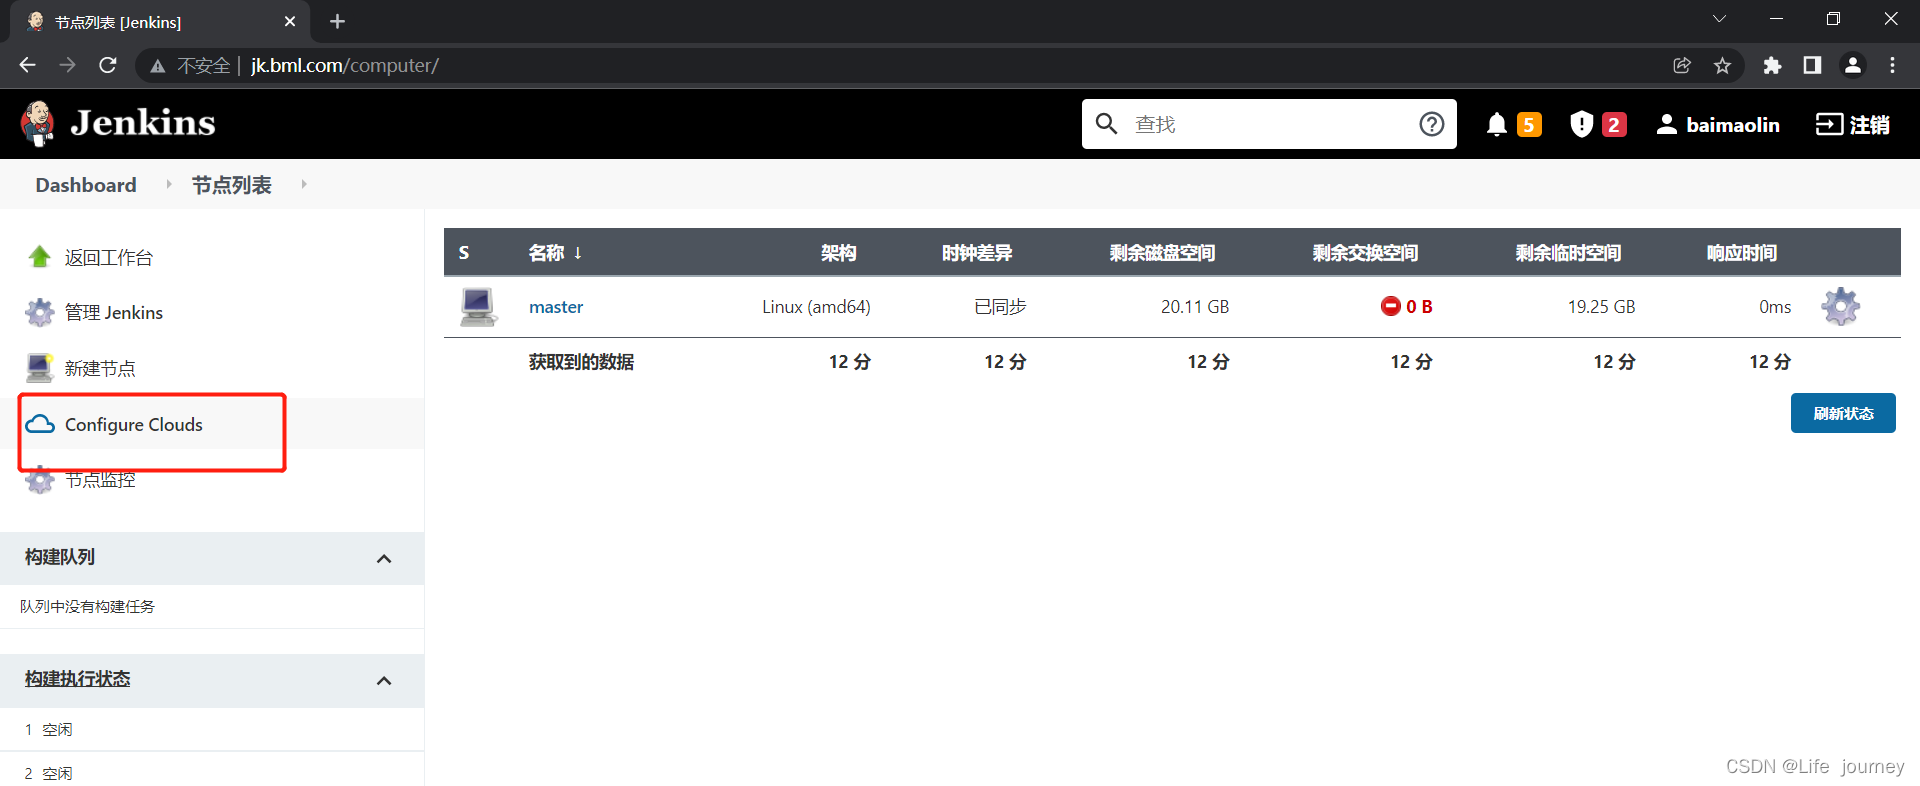This screenshot has height=786, width=1920.
Task: Sort table by 剩余磁盘空间 column header
Action: 1162,253
